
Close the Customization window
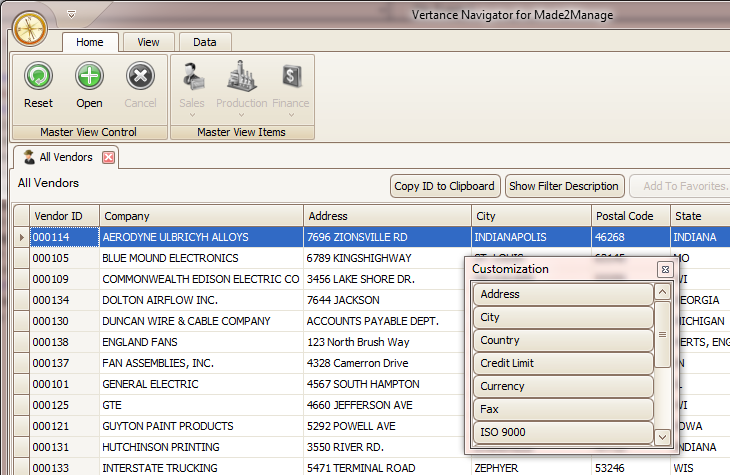pyautogui.click(x=665, y=269)
